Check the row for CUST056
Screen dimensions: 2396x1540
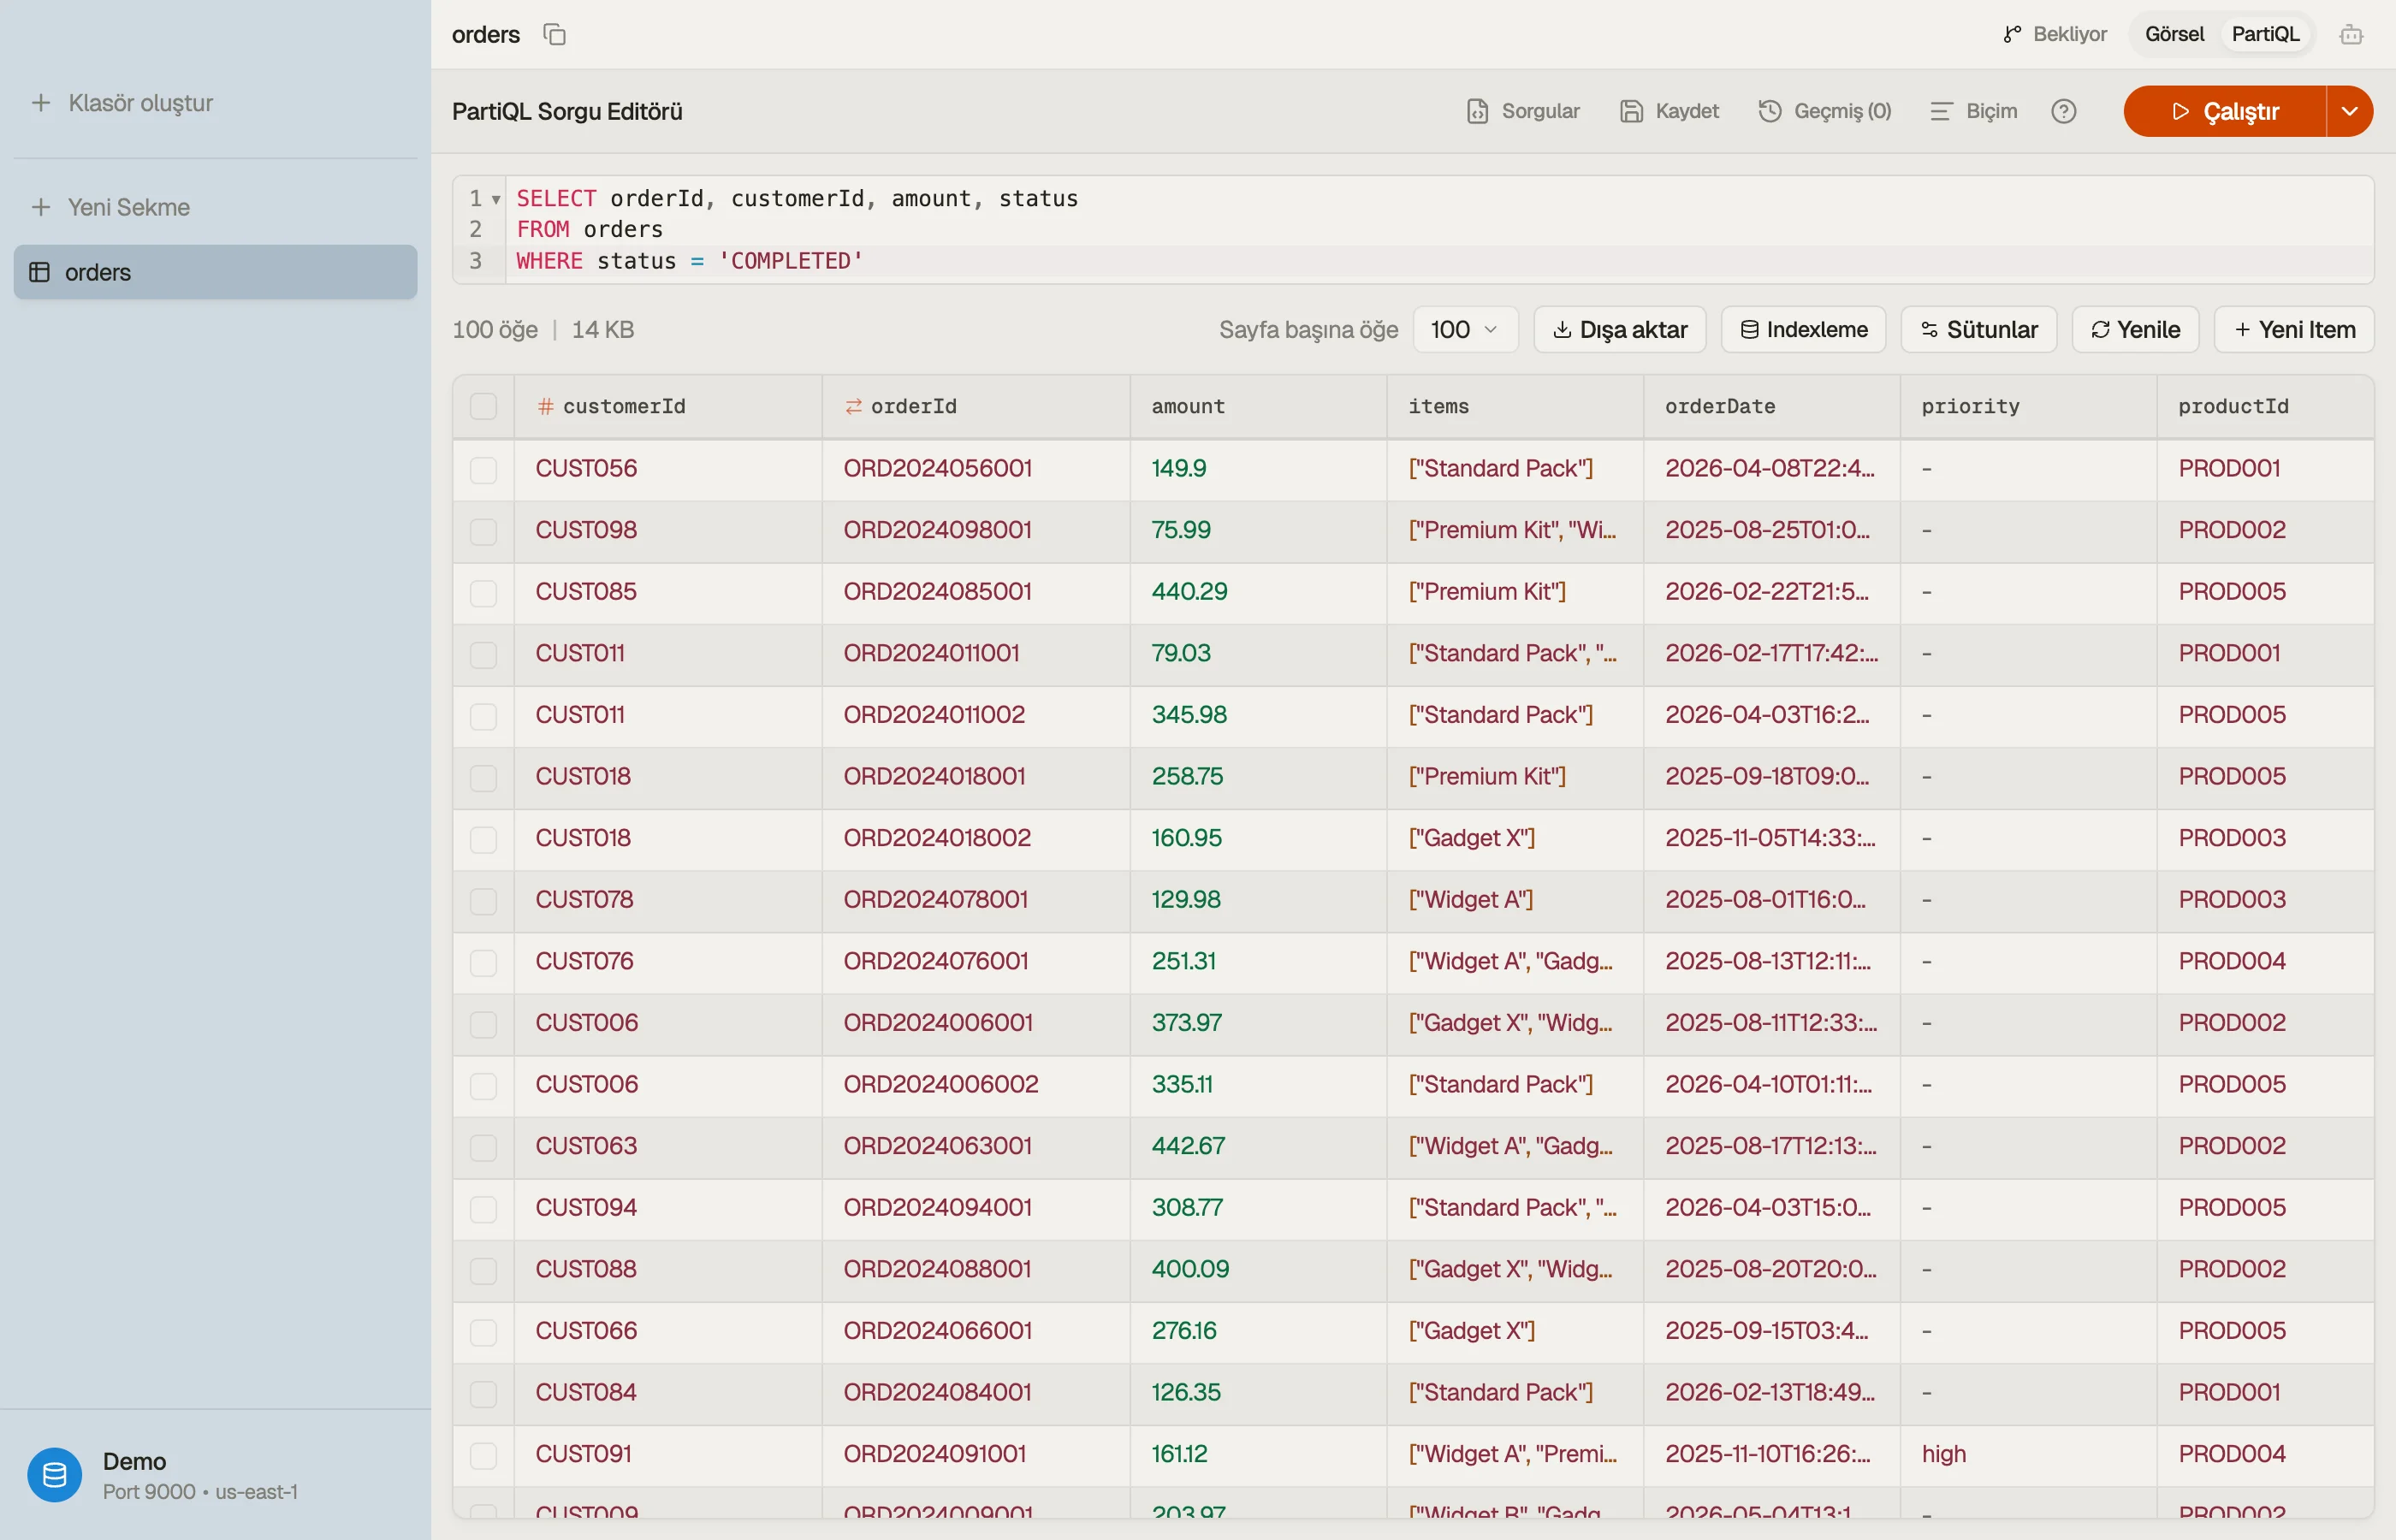(483, 469)
